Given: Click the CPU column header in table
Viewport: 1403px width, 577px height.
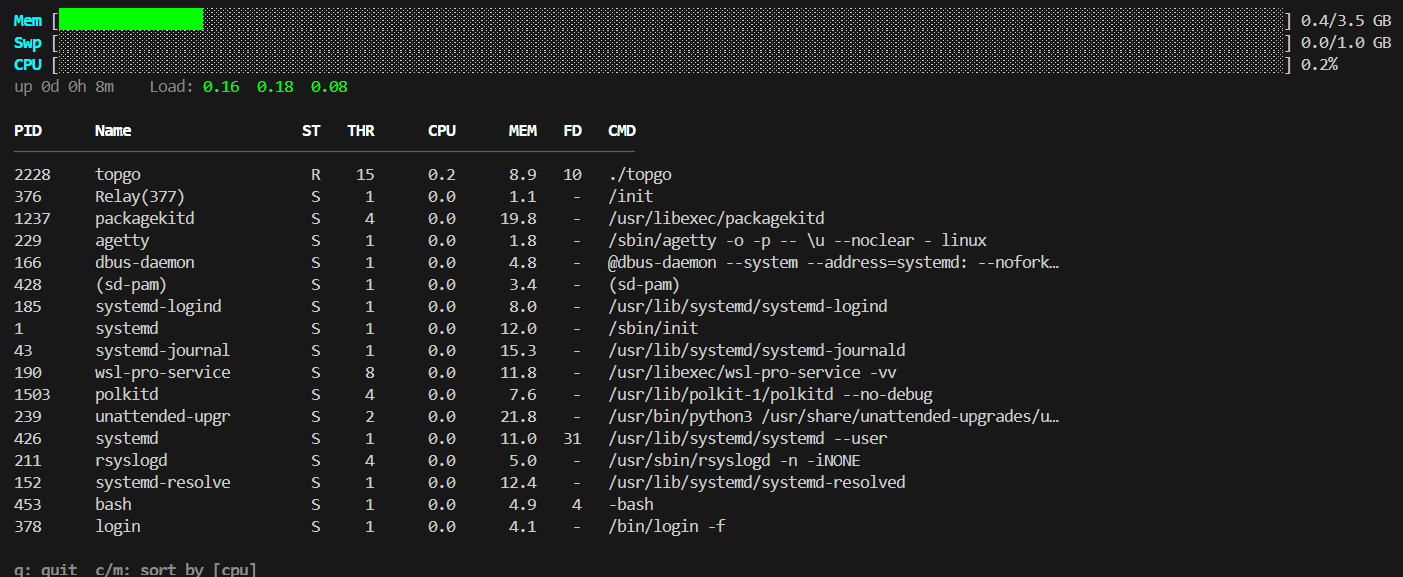Looking at the screenshot, I should pyautogui.click(x=442, y=131).
